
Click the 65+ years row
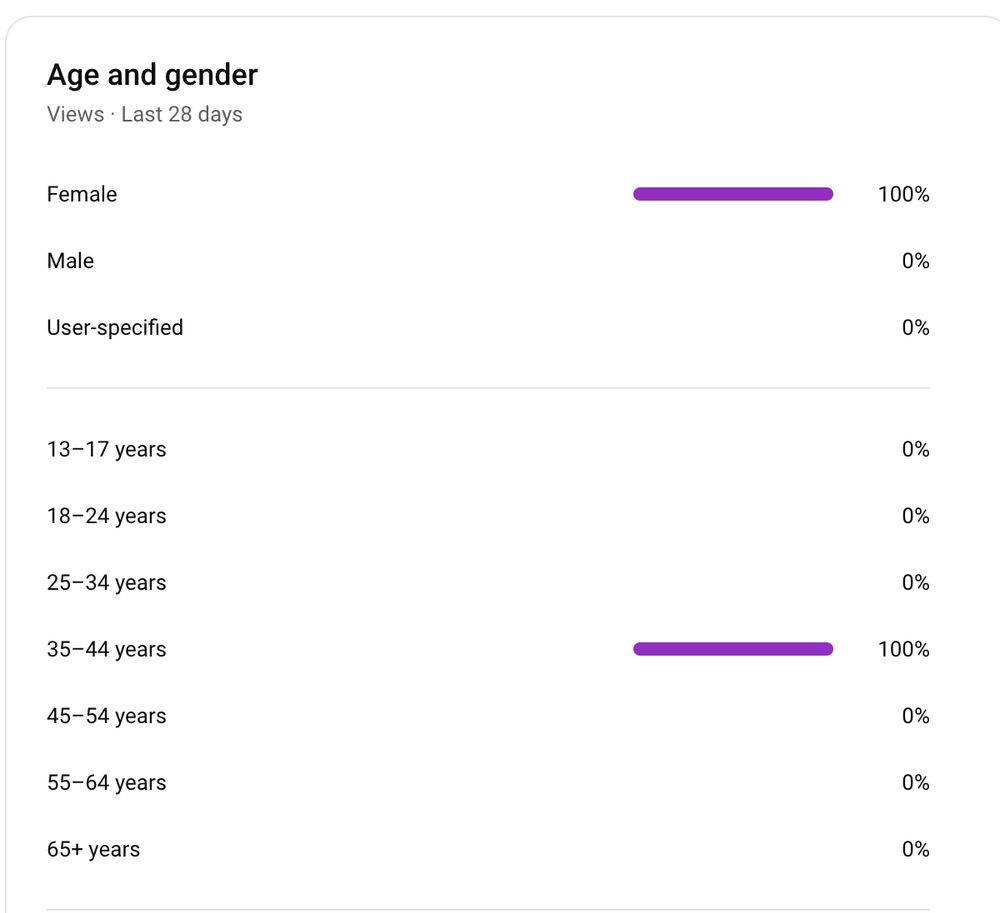489,849
